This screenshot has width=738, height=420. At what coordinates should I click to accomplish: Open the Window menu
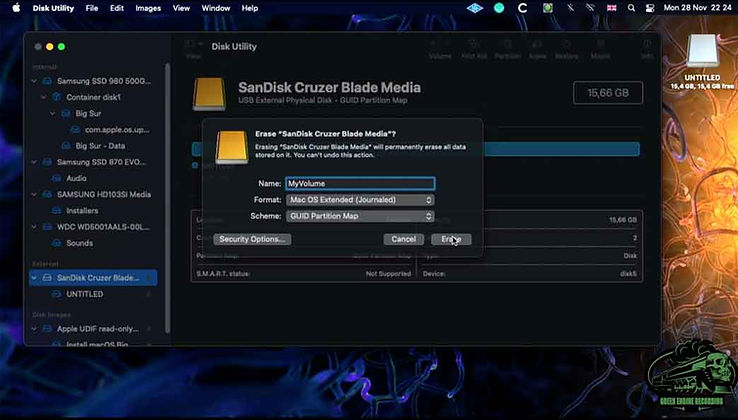pyautogui.click(x=216, y=8)
